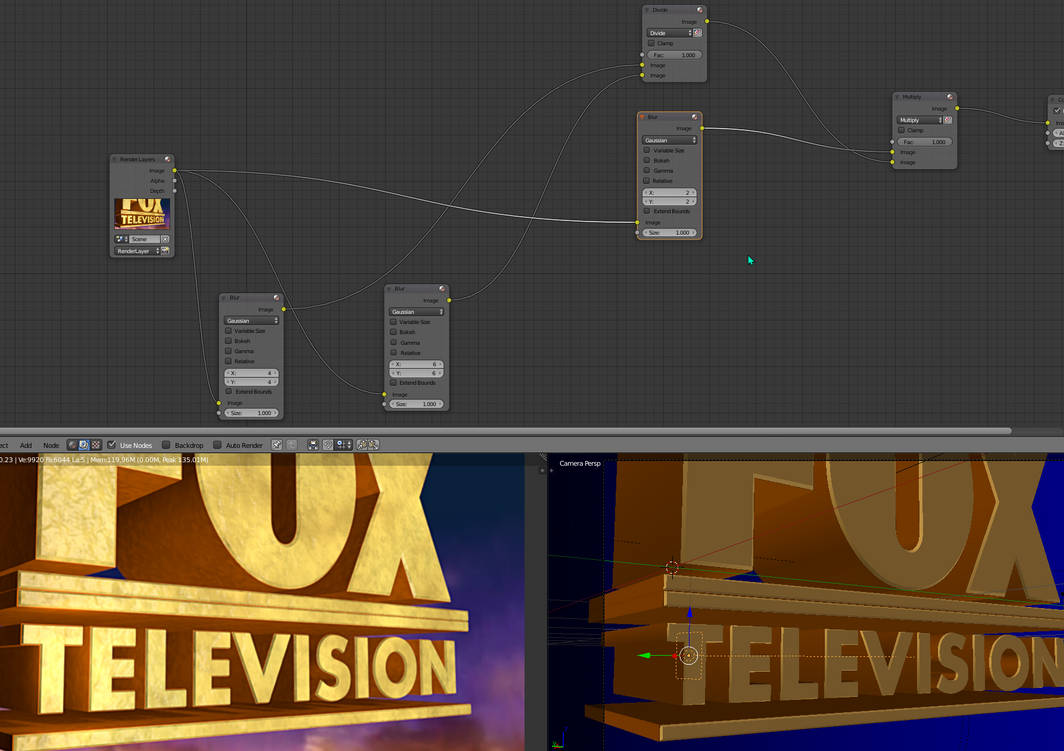Open the Divide blend type dropdown

point(669,33)
